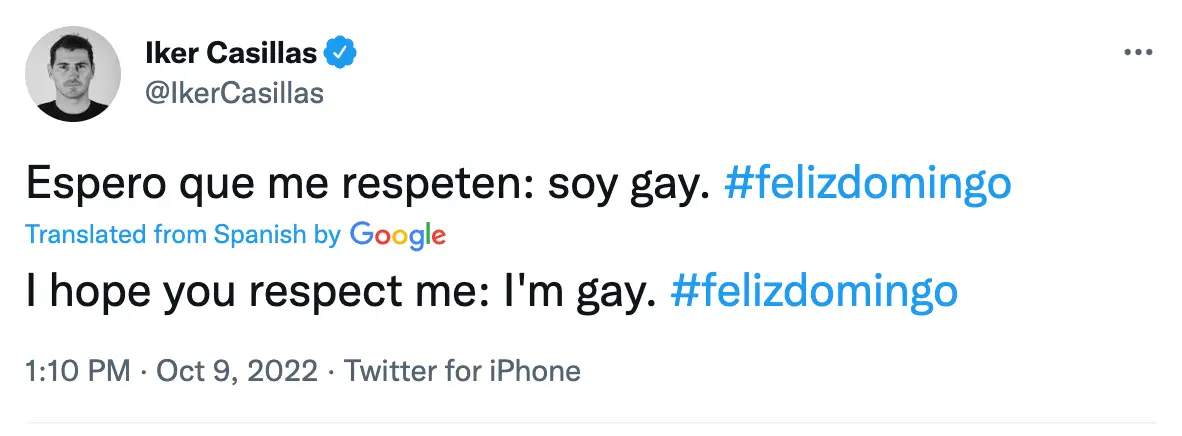Click the Oct 9, 2022 date

(237, 371)
